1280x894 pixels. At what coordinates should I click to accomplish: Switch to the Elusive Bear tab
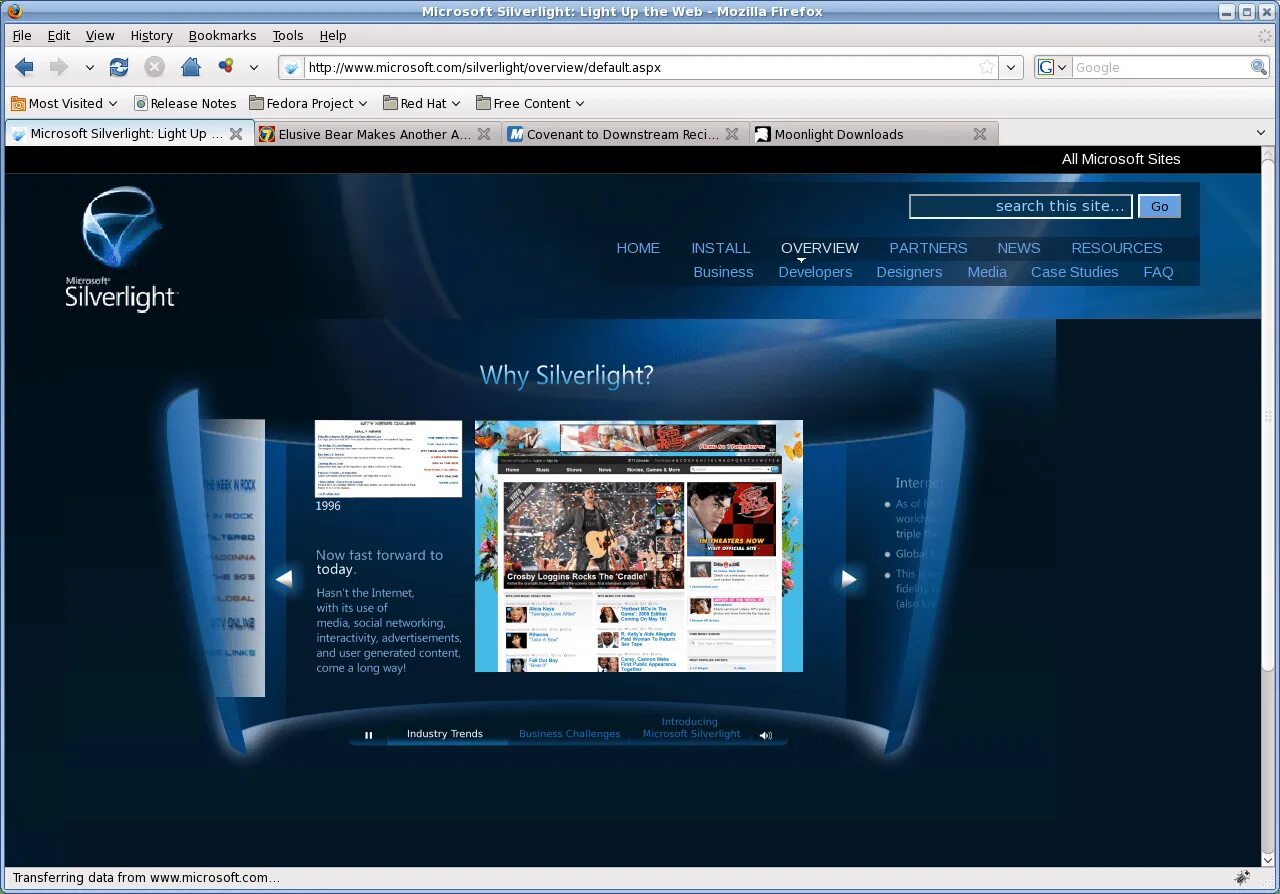[378, 134]
